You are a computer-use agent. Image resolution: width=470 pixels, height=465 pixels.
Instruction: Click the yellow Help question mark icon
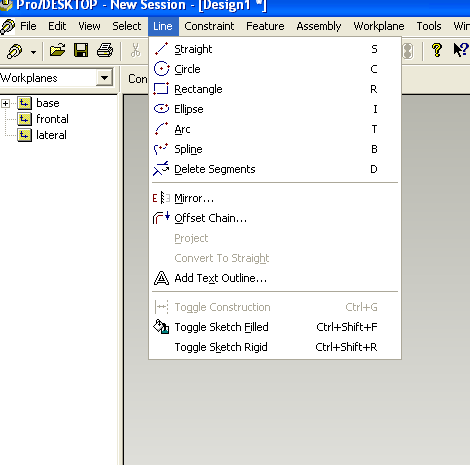click(437, 51)
